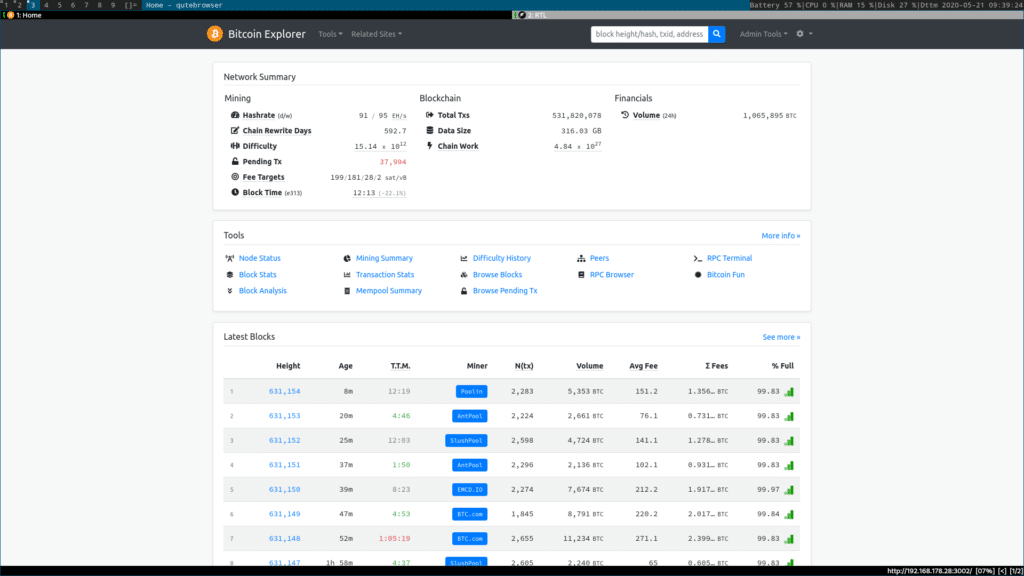Click the Peers network icon
This screenshot has height=576, width=1024.
[581, 259]
